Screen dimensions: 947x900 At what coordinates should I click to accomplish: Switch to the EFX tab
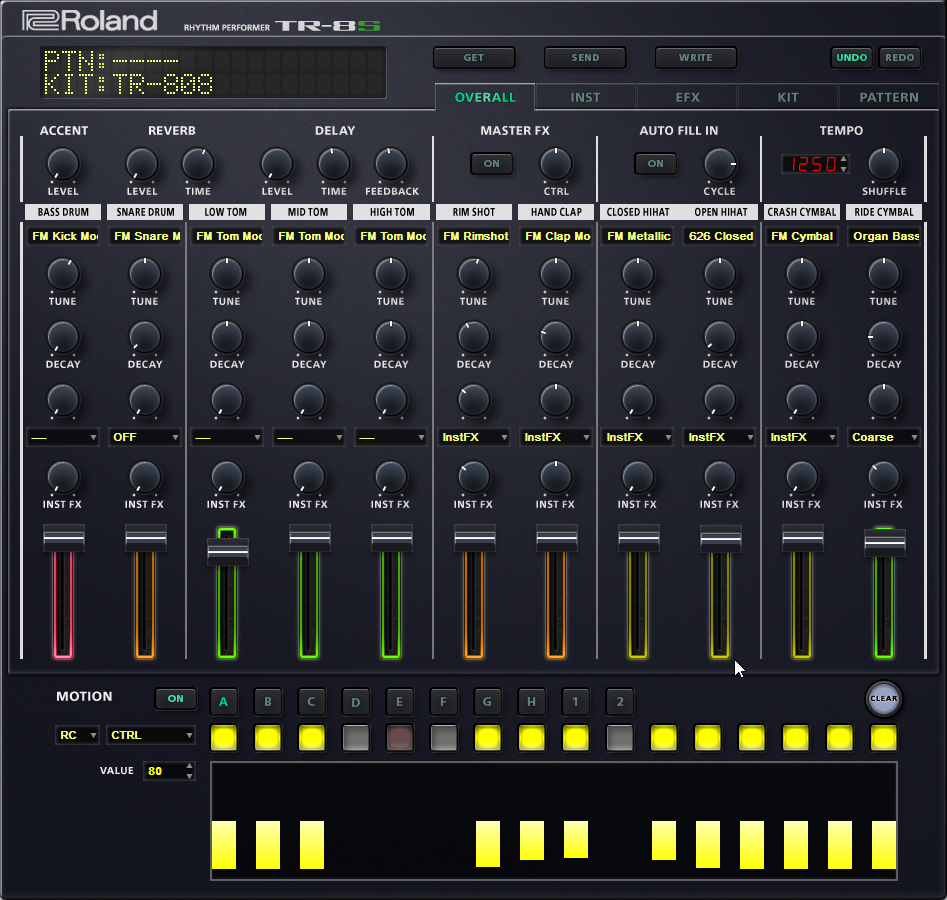coord(687,97)
